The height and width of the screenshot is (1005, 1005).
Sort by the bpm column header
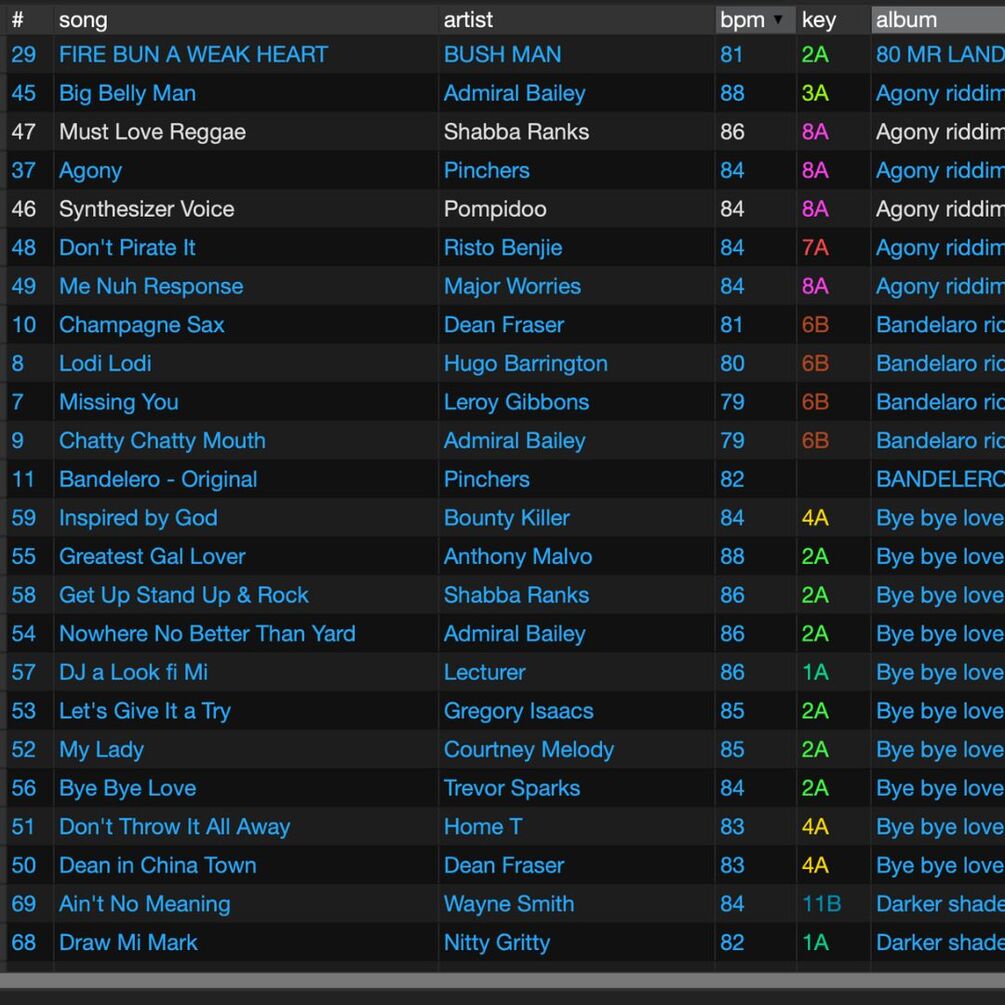pos(754,20)
